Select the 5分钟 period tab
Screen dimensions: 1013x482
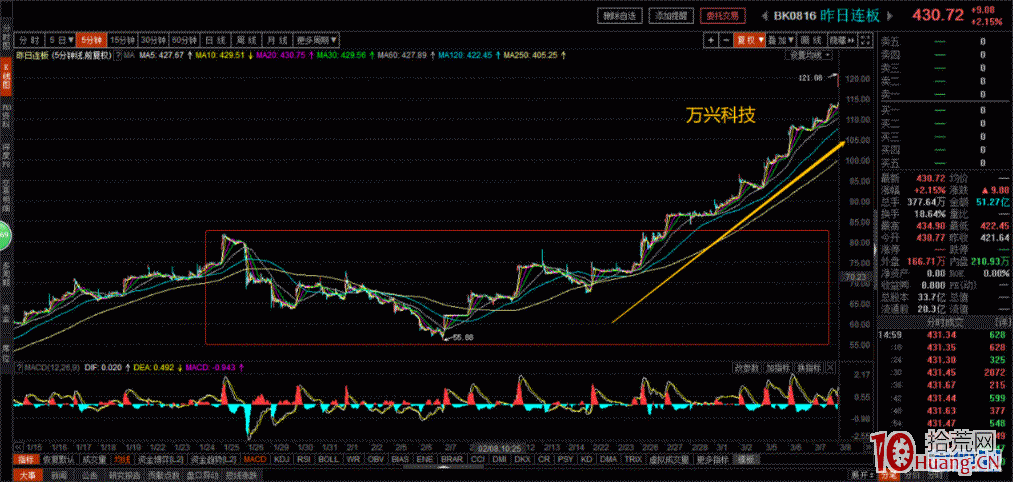click(91, 40)
